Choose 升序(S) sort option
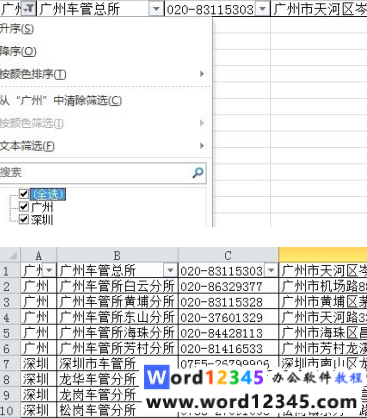This screenshot has width=367, height=418. click(17, 29)
